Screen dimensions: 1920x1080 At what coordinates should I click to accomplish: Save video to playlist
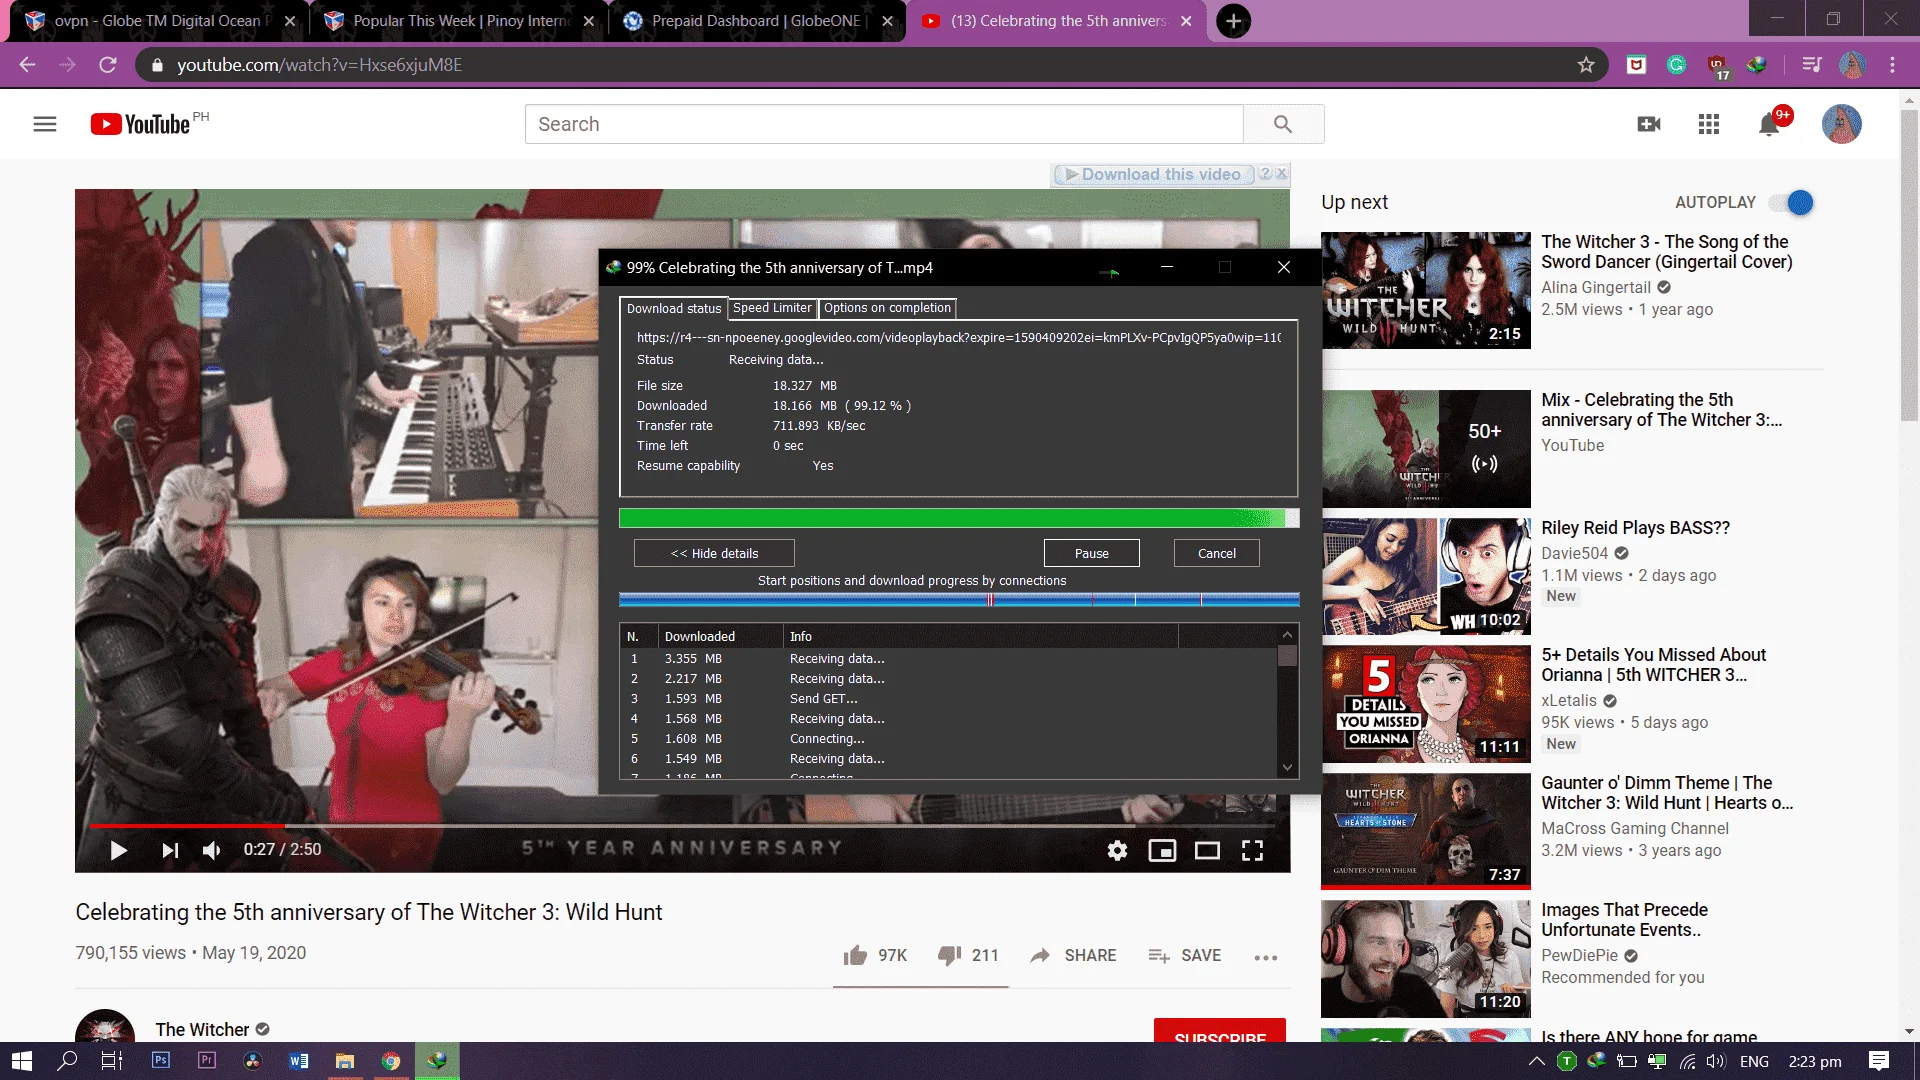1184,955
